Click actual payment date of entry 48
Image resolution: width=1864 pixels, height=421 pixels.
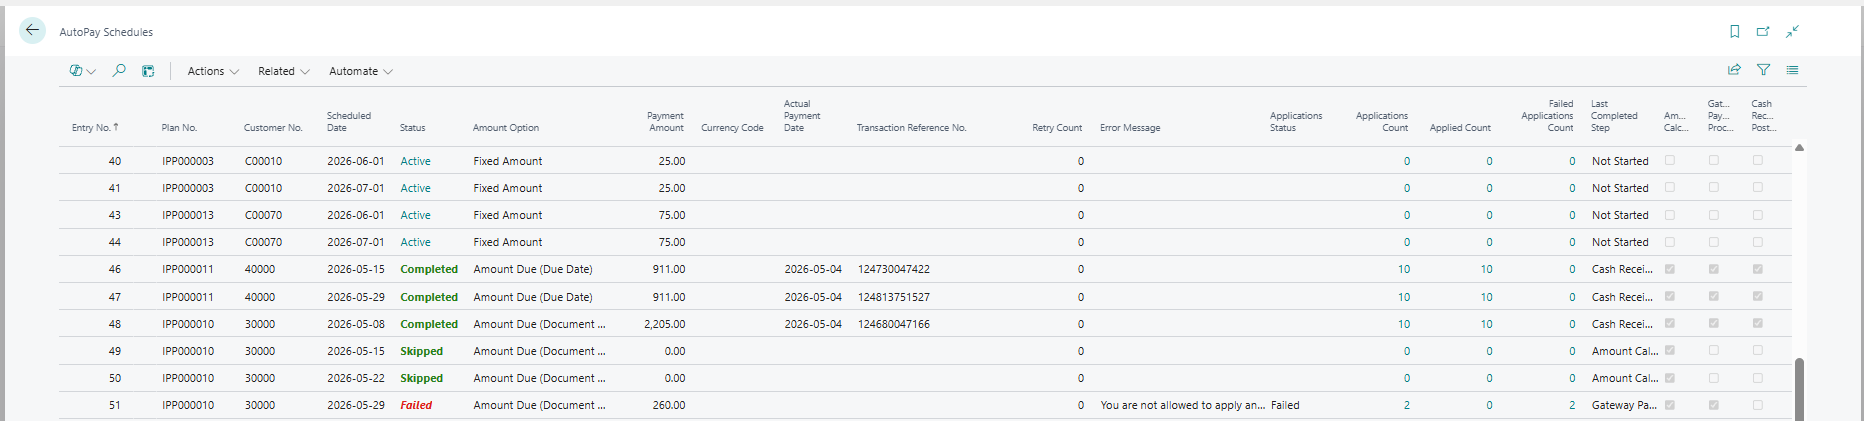click(813, 324)
